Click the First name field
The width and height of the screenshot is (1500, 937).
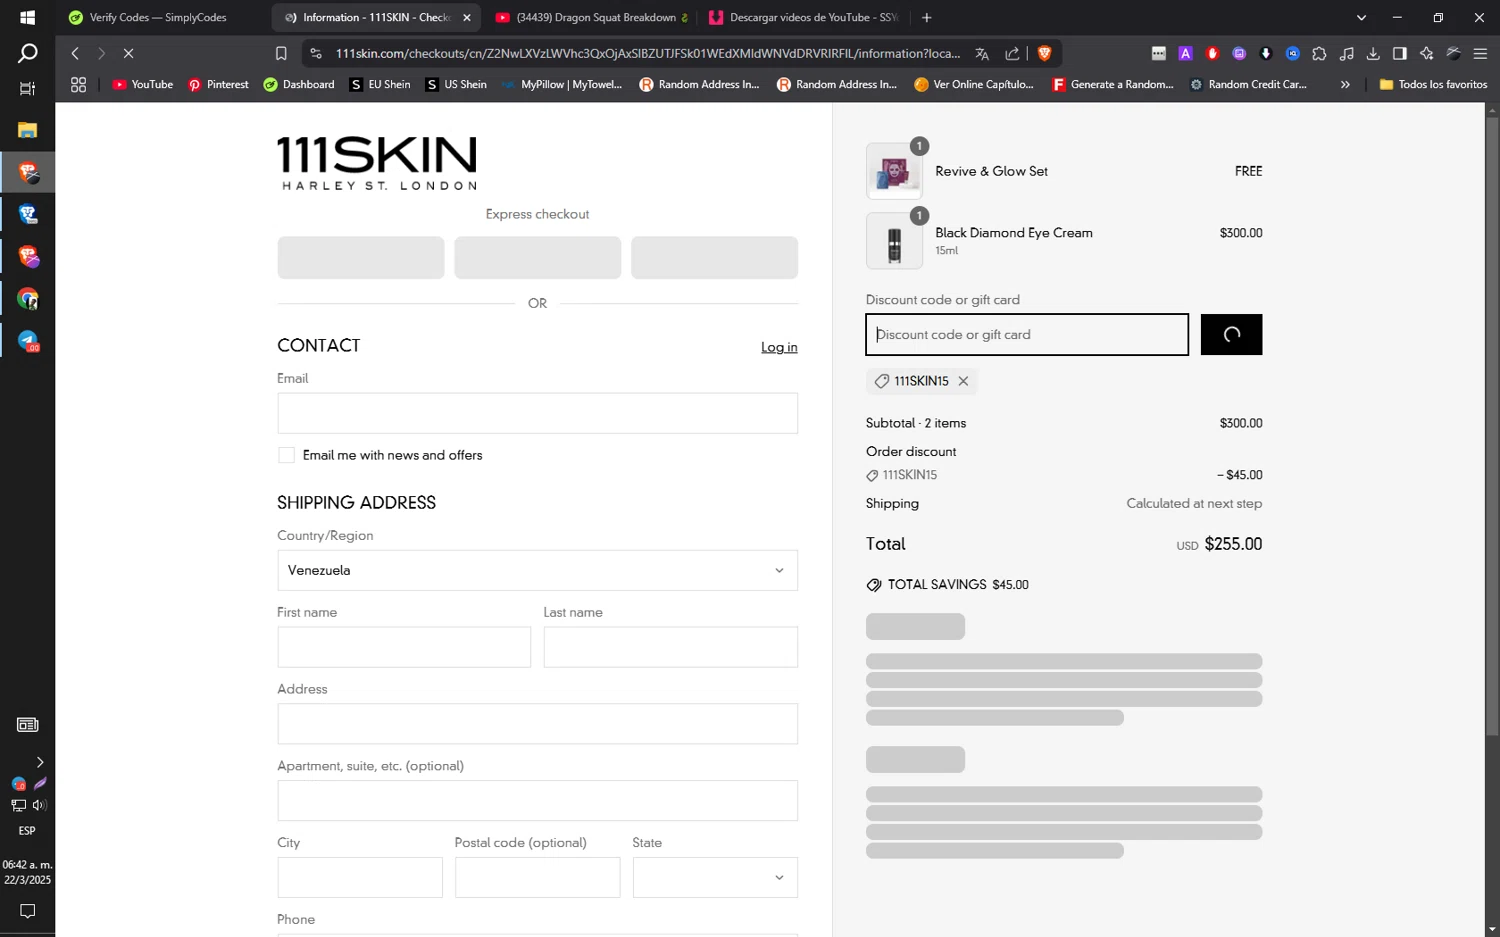(x=404, y=647)
